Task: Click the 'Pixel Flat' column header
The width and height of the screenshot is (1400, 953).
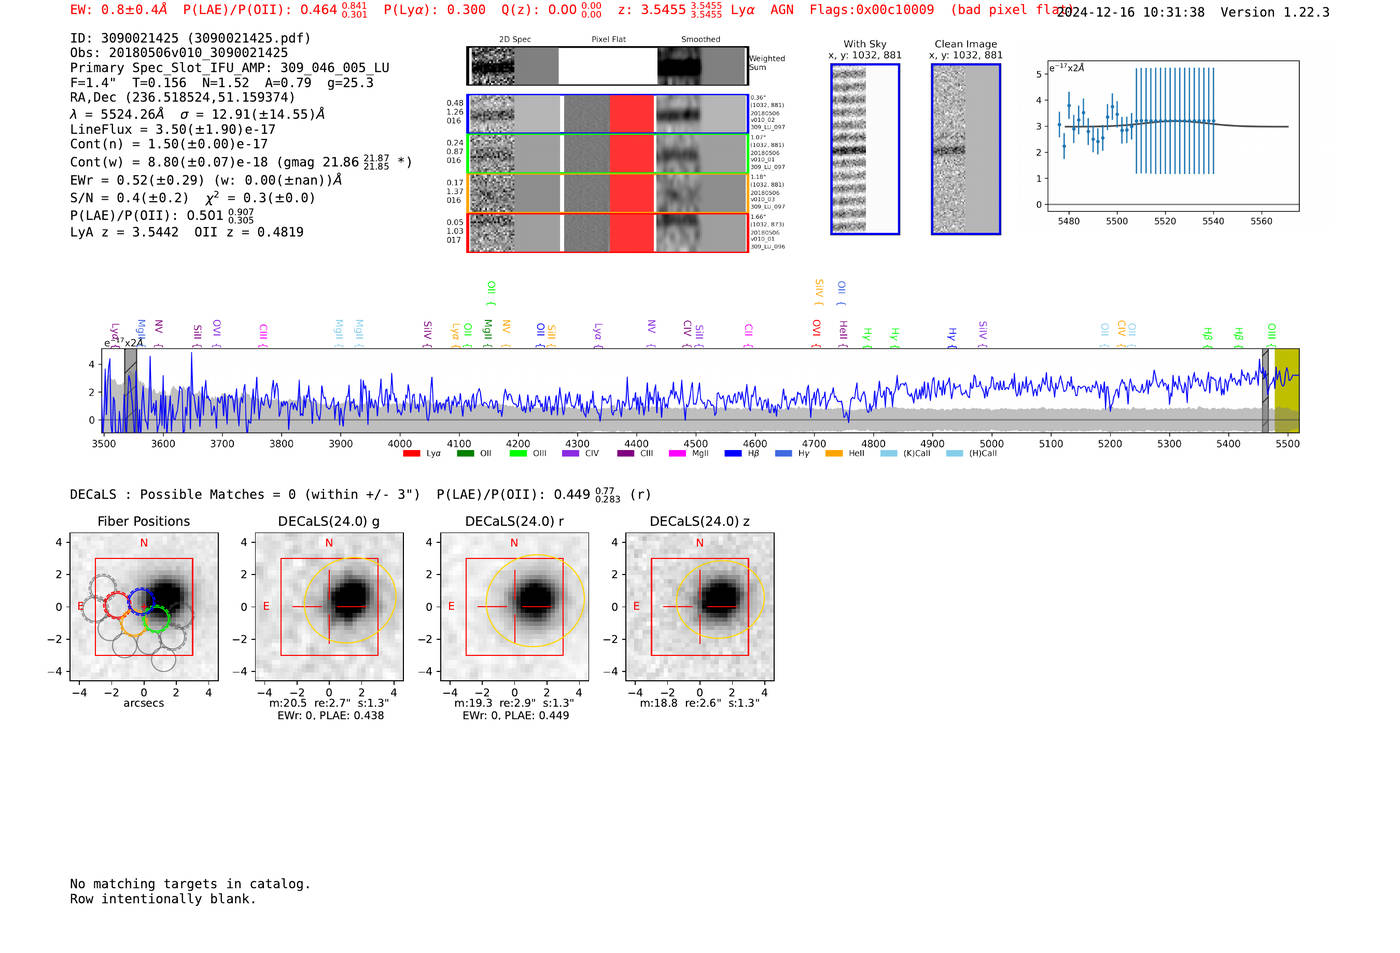Action: coord(608,39)
